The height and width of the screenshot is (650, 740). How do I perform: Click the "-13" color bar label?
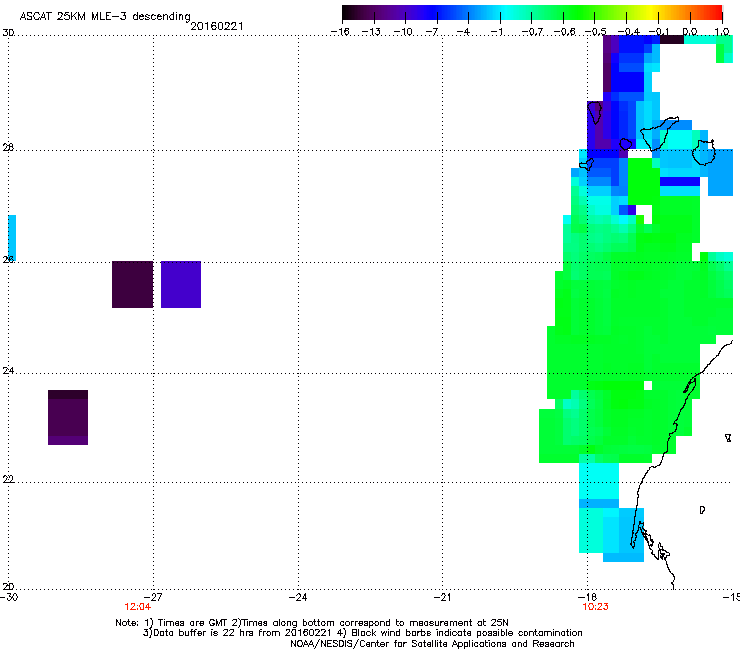tap(371, 32)
